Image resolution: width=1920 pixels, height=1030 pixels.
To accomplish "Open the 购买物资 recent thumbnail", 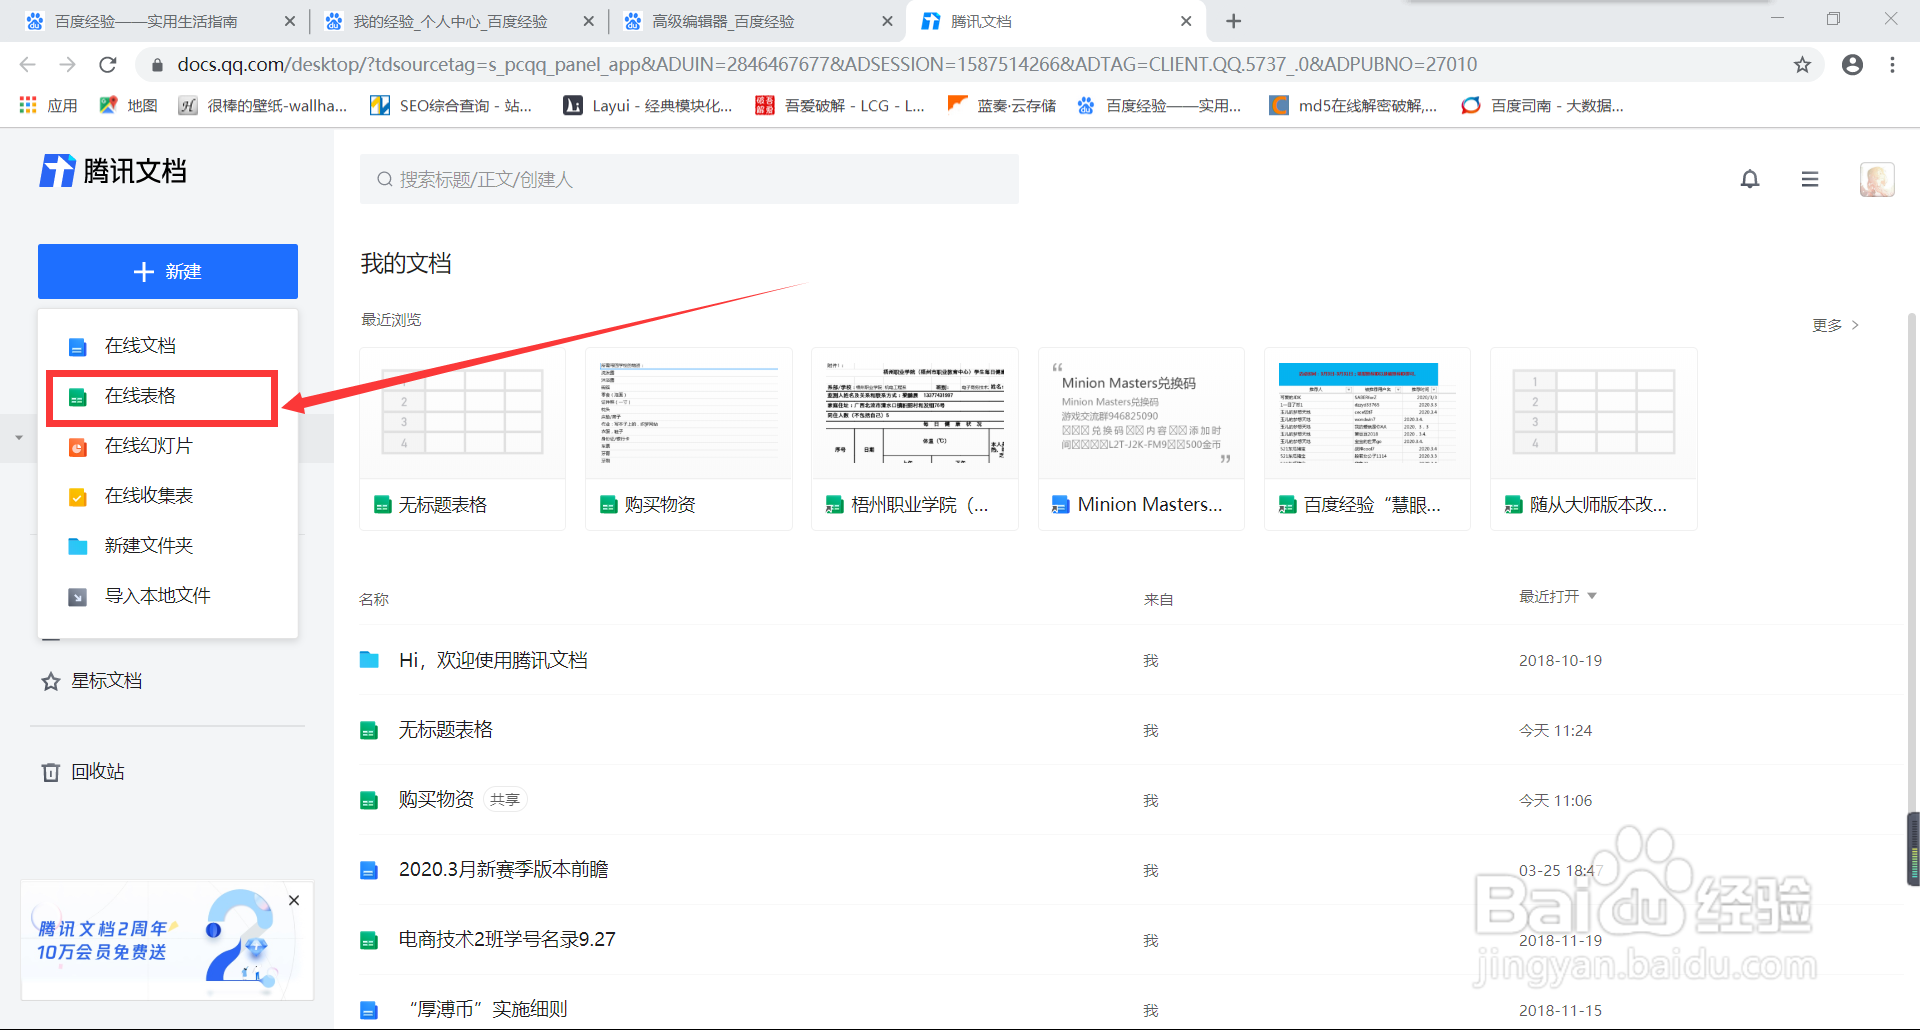I will (x=689, y=438).
